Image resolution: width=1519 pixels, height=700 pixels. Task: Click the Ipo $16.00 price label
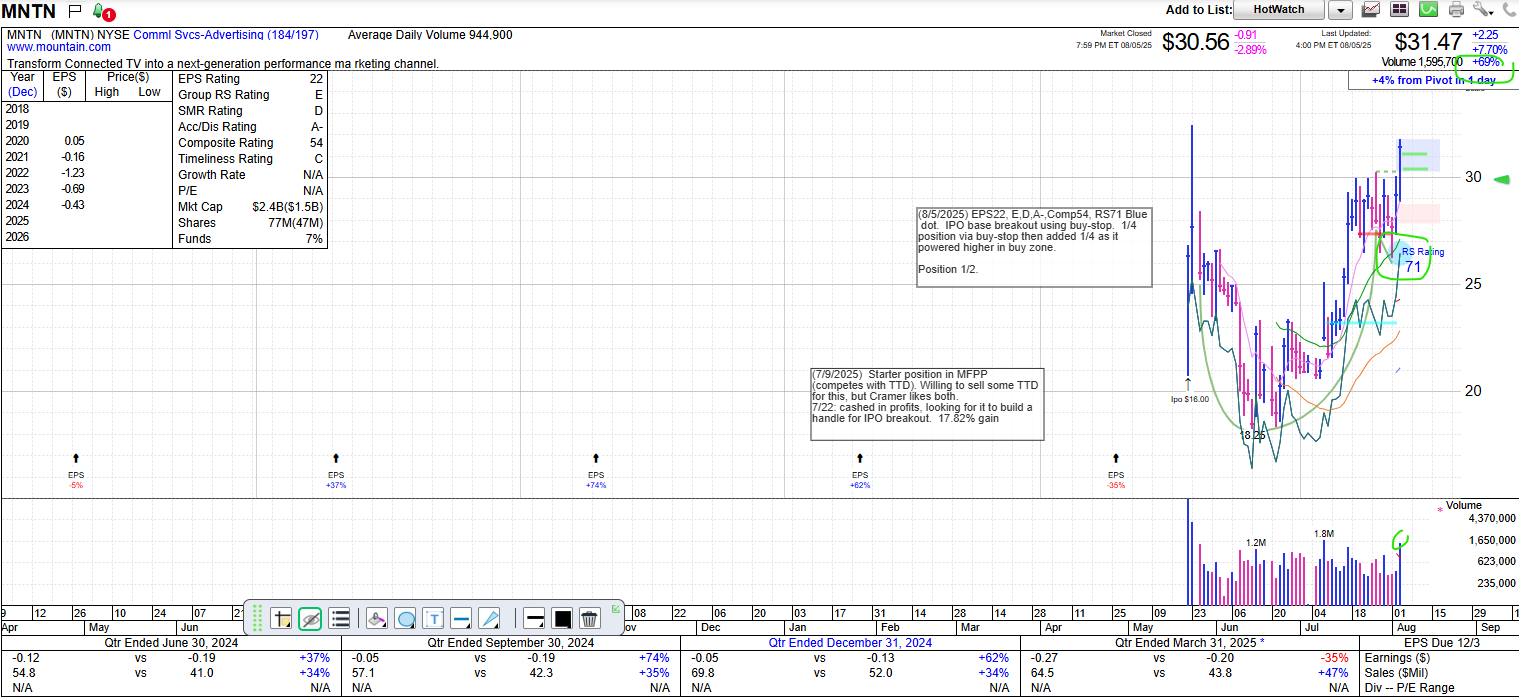(1190, 399)
